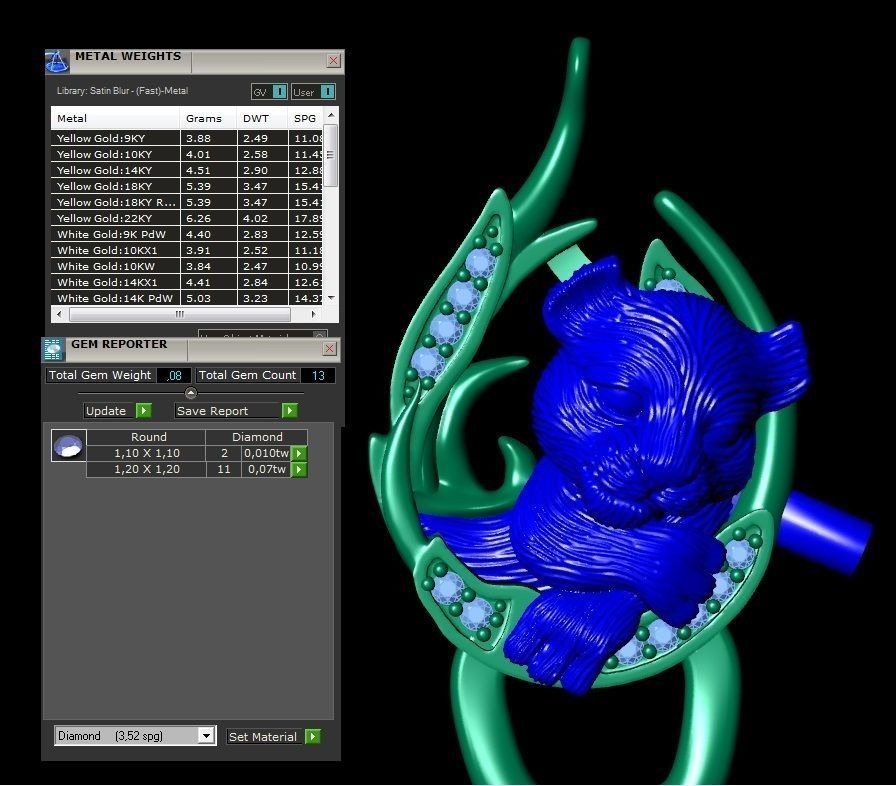The image size is (896, 786).
Task: Select the White Gold:9K PdW row
Action: click(x=187, y=234)
